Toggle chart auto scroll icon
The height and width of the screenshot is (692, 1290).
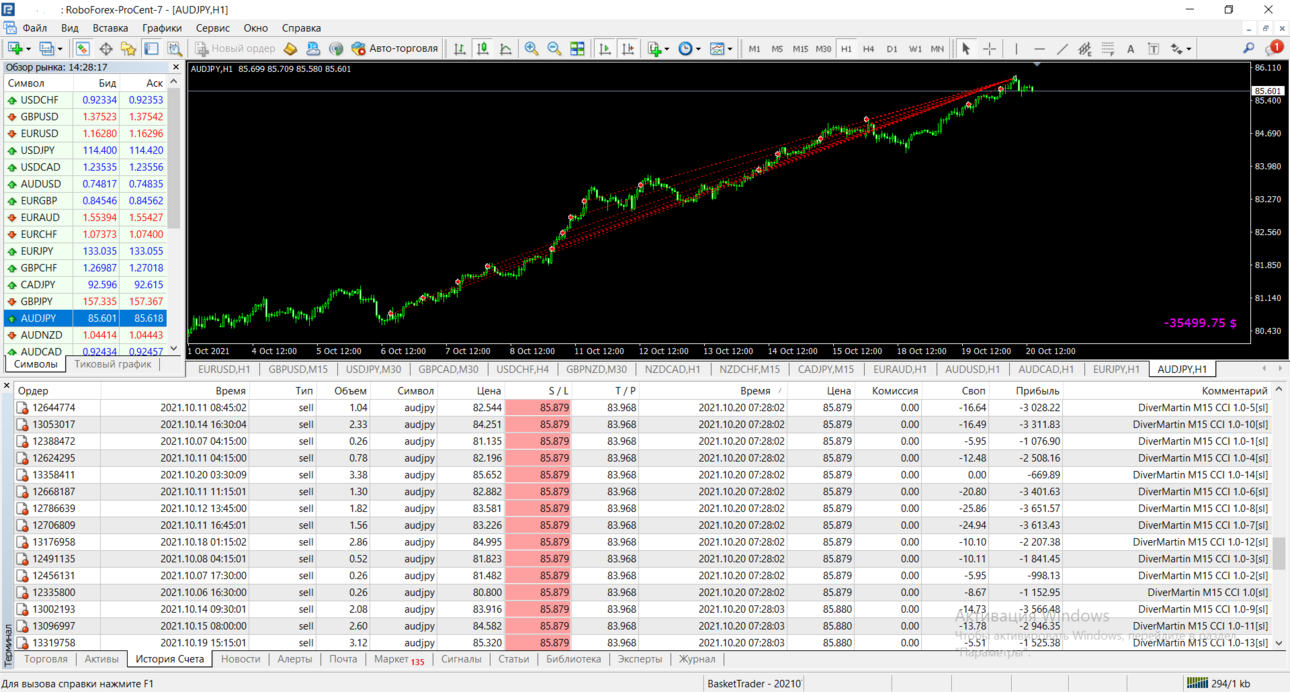pyautogui.click(x=605, y=48)
